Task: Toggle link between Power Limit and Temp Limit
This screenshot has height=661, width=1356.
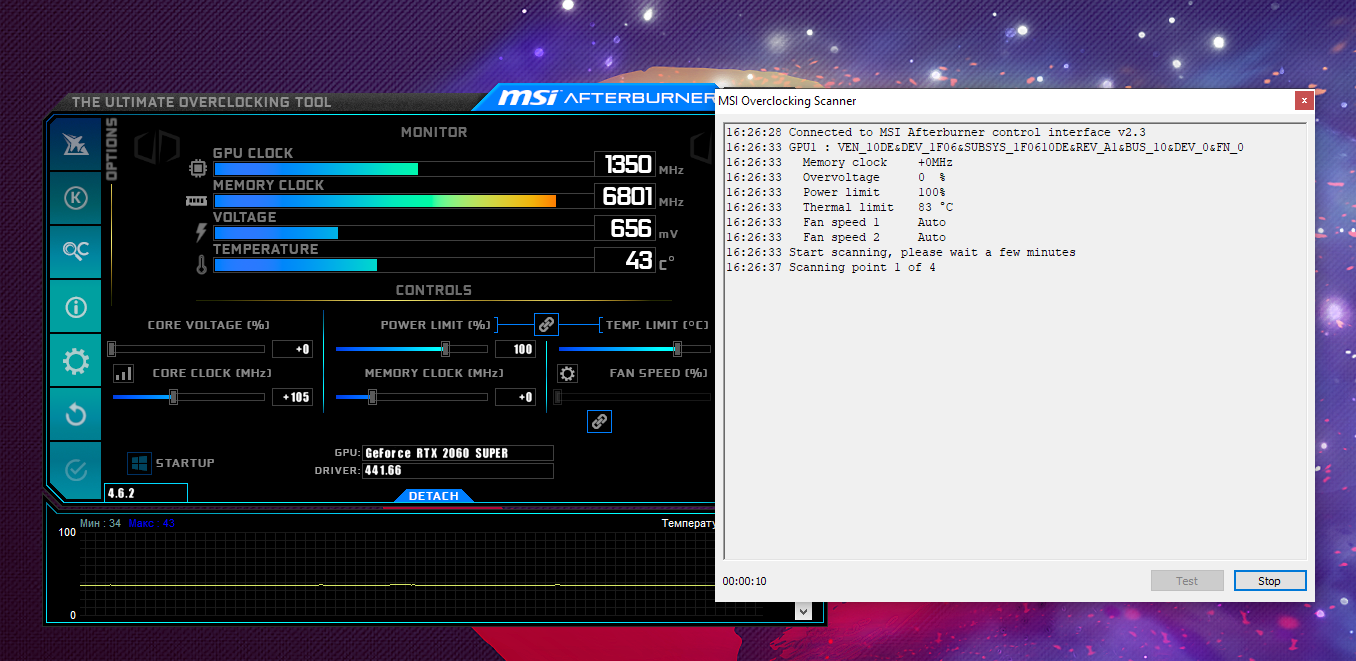Action: point(546,324)
